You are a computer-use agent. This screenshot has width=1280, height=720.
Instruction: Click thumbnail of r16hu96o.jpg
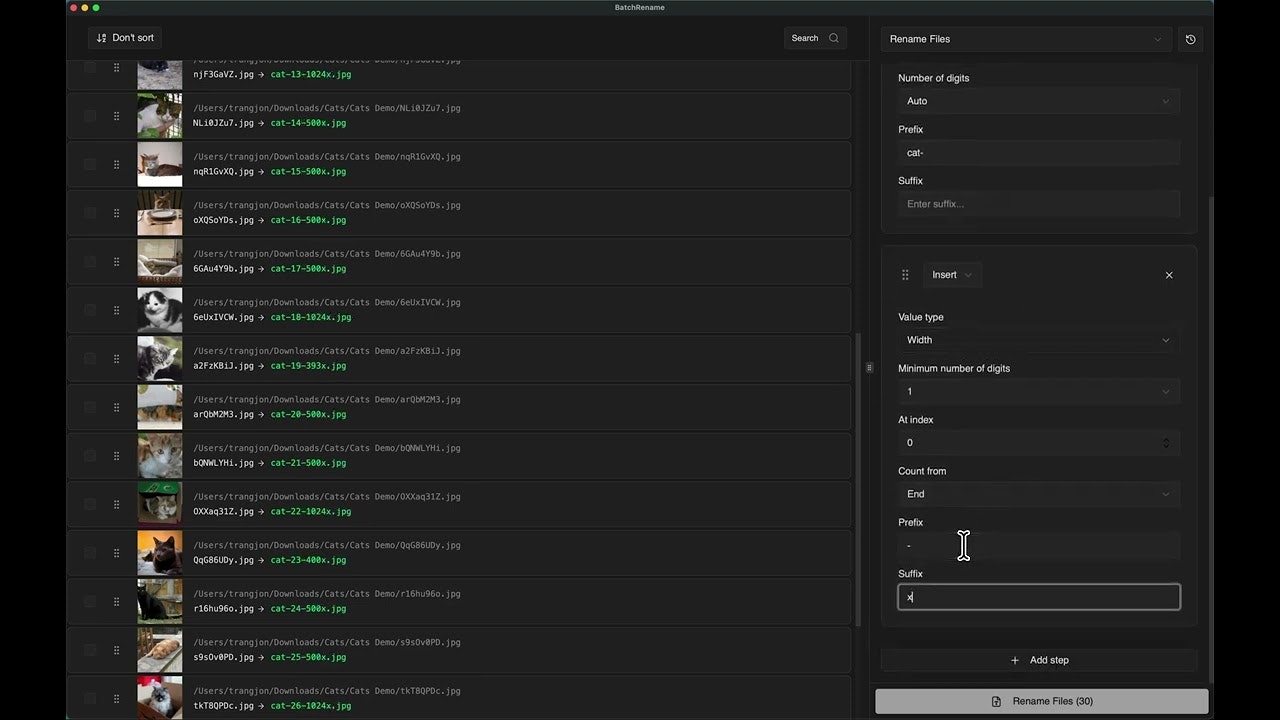(x=160, y=601)
